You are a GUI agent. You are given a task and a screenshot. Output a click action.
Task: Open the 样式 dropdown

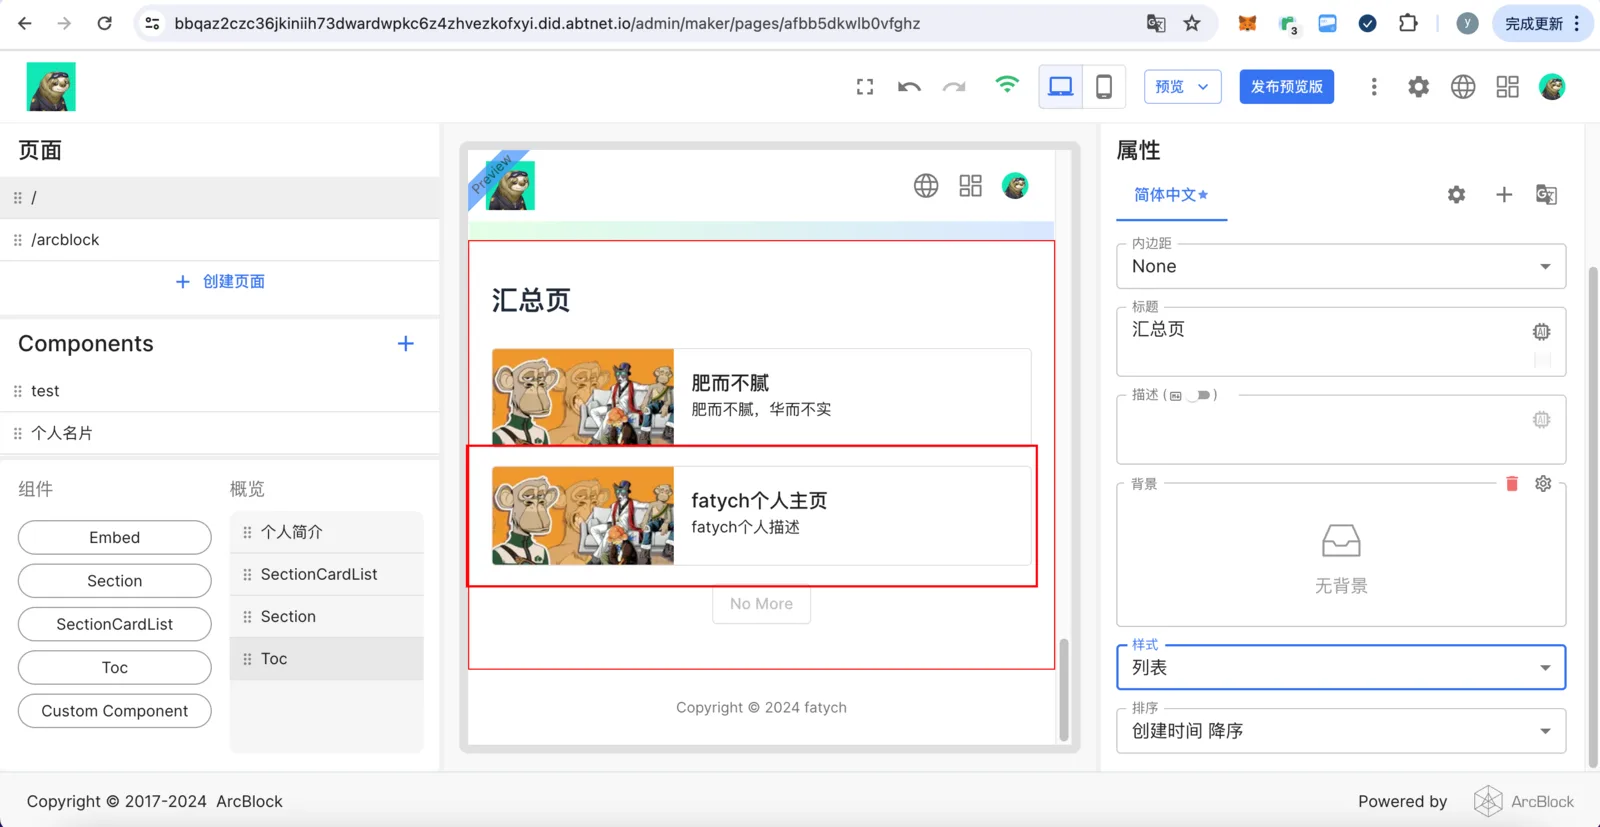coord(1341,668)
